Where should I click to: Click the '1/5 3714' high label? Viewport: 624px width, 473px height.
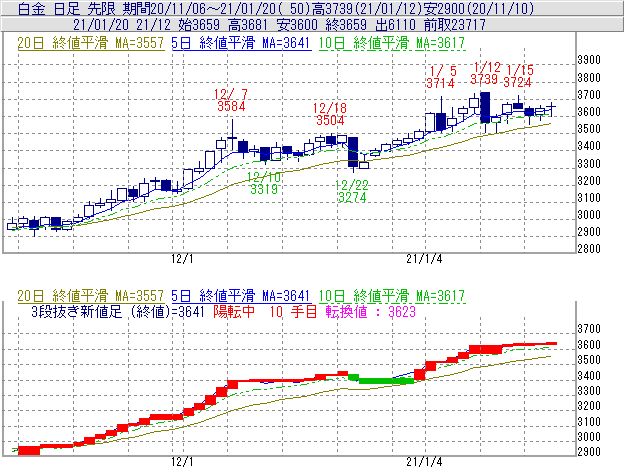[x=441, y=77]
